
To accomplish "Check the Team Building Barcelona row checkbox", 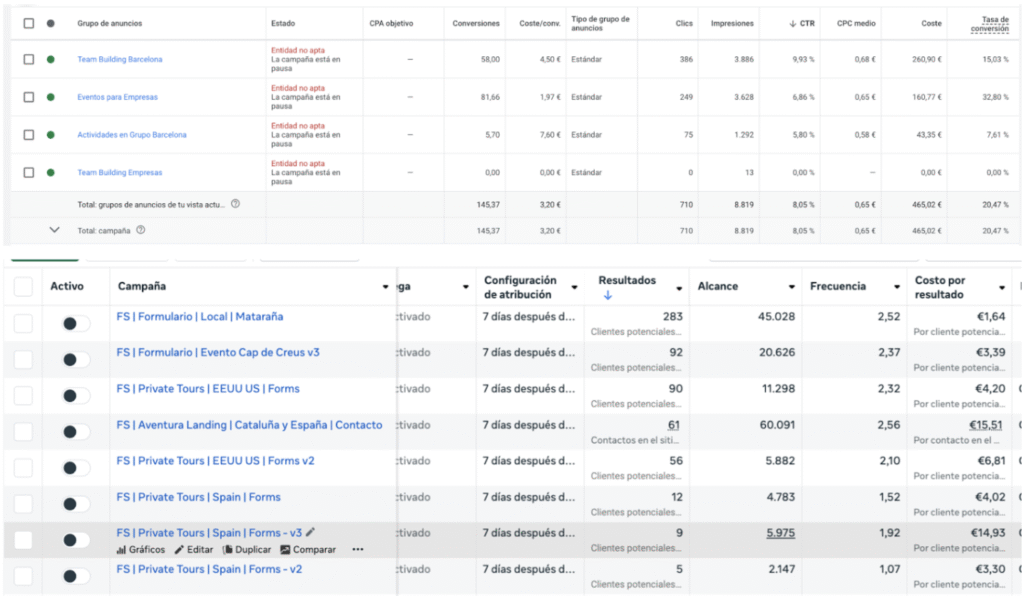I will pyautogui.click(x=28, y=59).
